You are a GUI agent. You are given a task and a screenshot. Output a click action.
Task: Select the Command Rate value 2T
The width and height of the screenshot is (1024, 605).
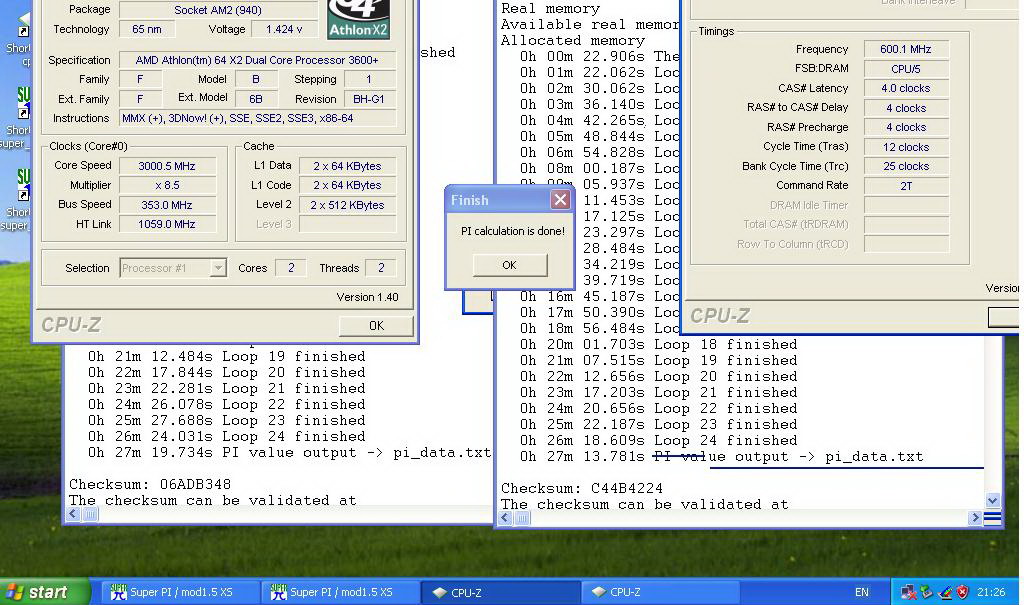(906, 186)
